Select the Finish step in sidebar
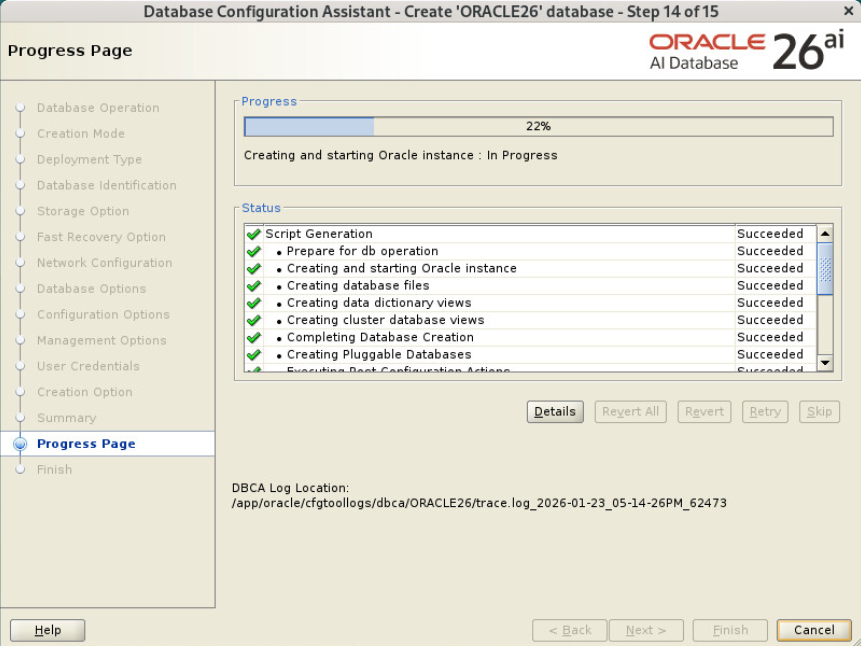The height and width of the screenshot is (646, 861). point(54,470)
